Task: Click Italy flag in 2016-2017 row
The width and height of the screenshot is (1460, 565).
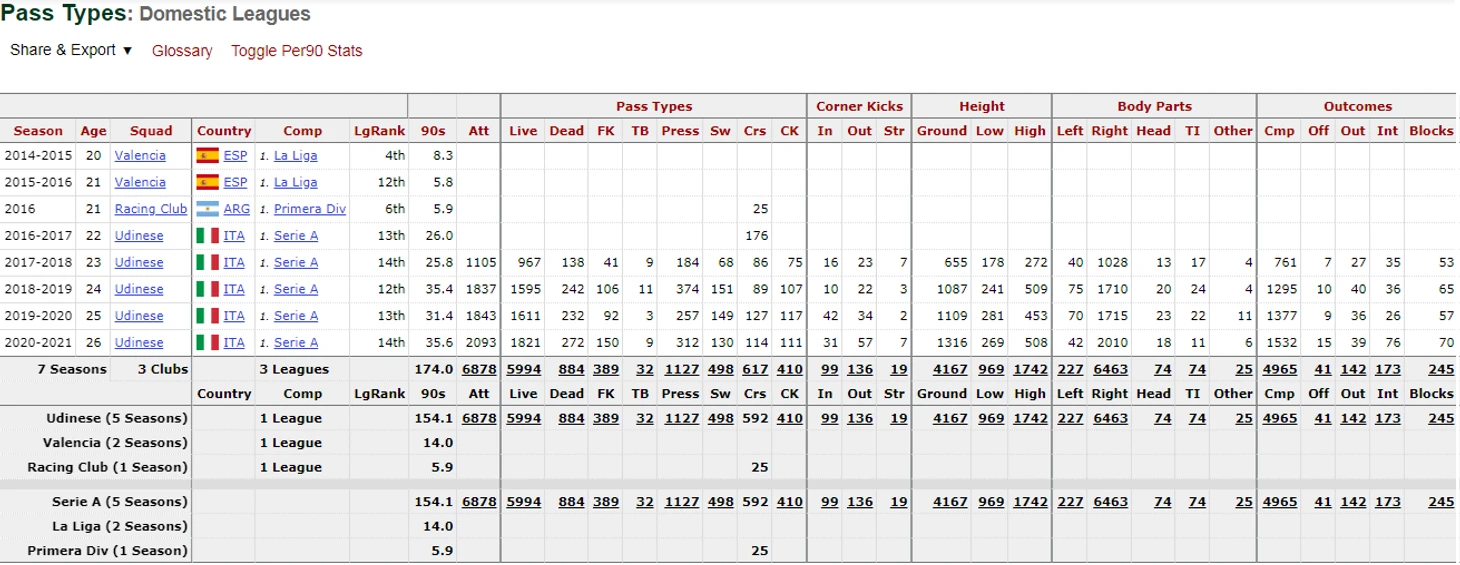Action: (208, 235)
